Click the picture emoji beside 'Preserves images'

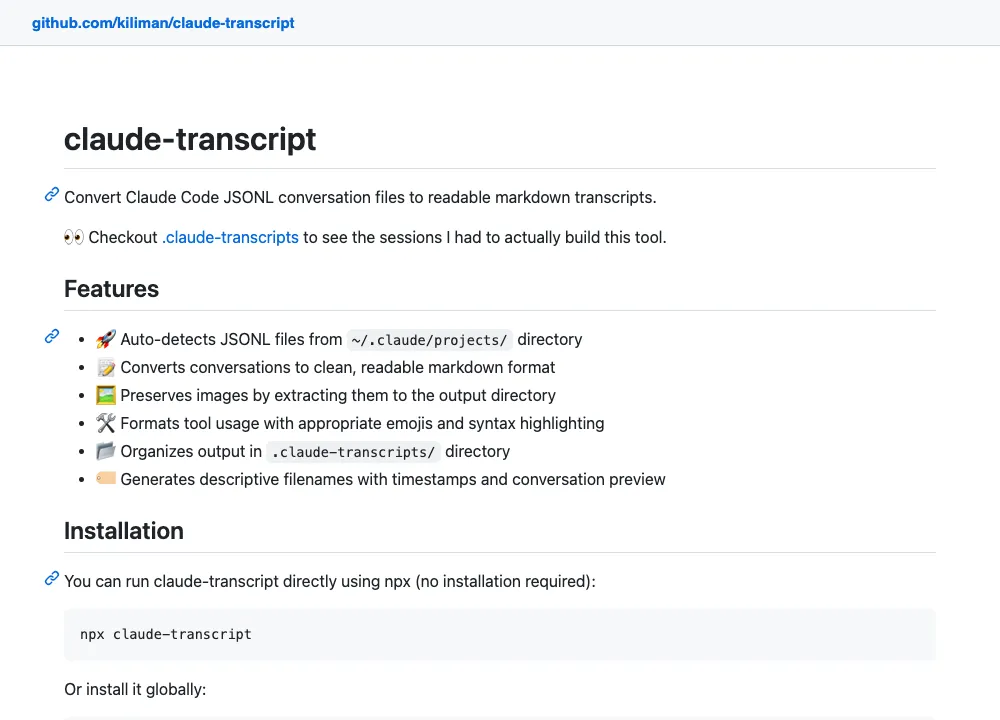point(106,395)
